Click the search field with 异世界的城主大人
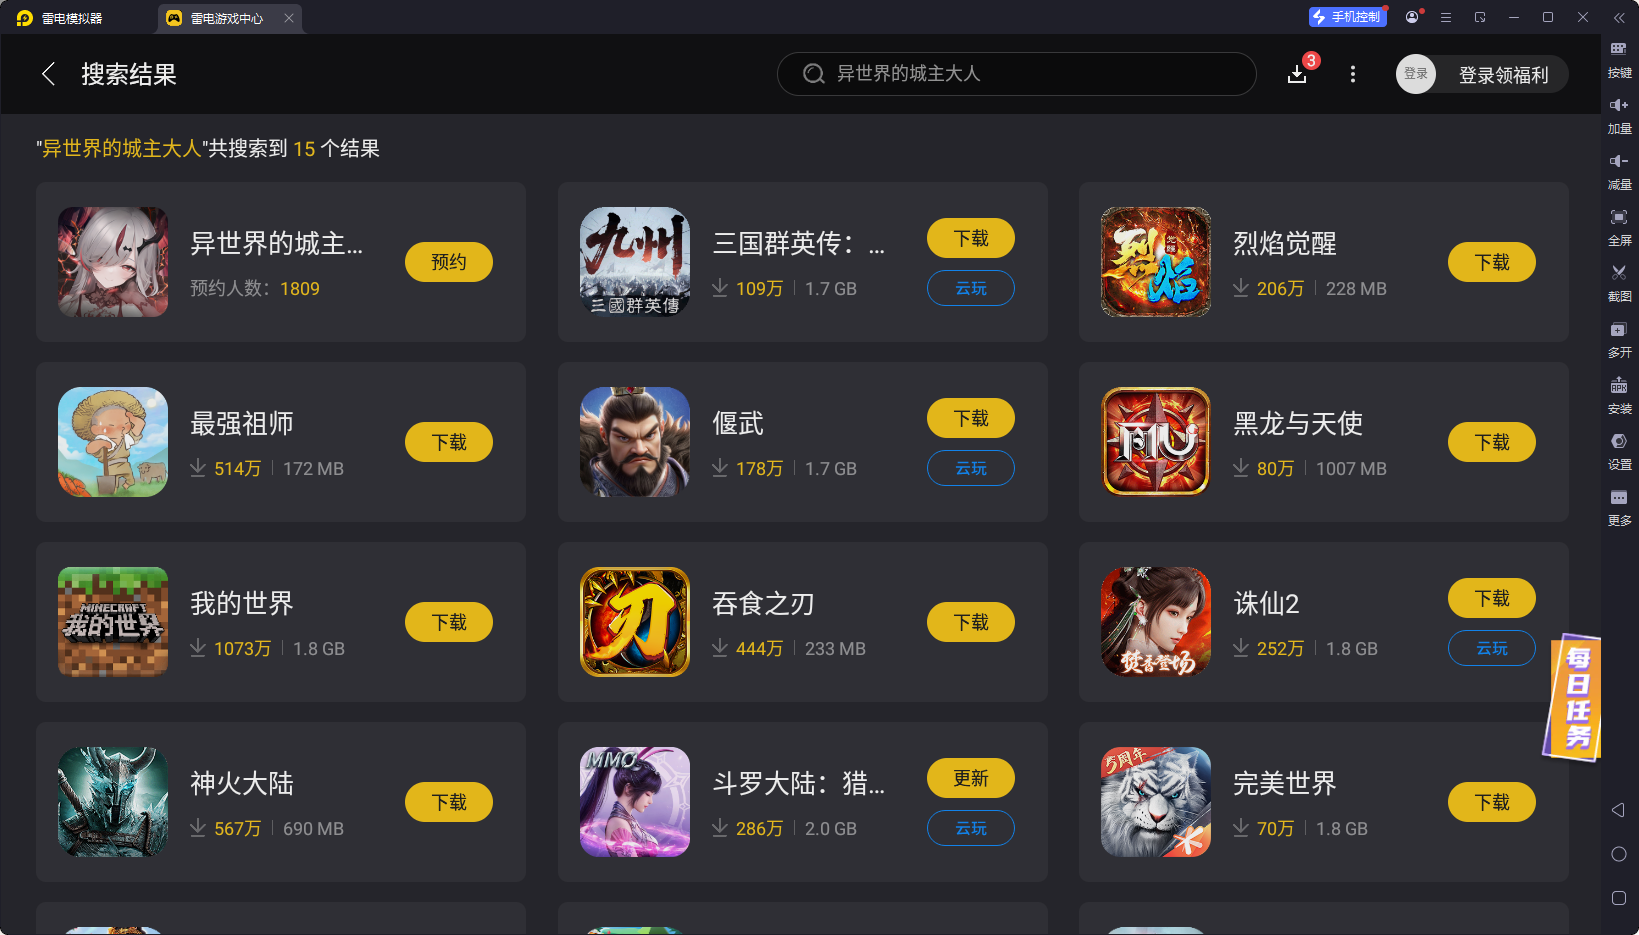Image resolution: width=1639 pixels, height=935 pixels. (x=1016, y=74)
